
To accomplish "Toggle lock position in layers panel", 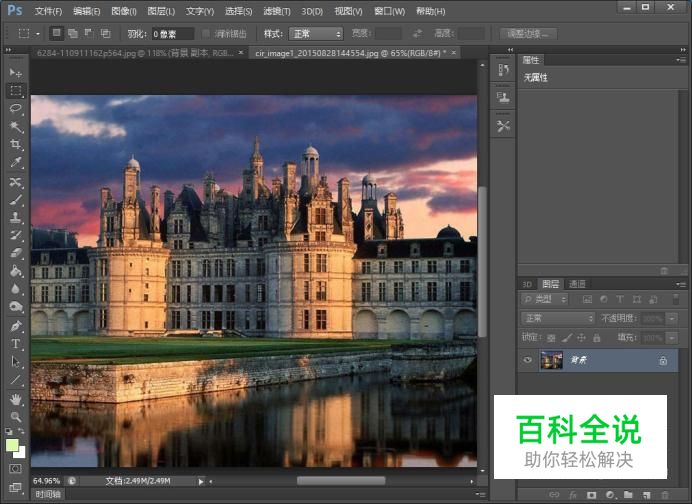I will click(x=582, y=337).
